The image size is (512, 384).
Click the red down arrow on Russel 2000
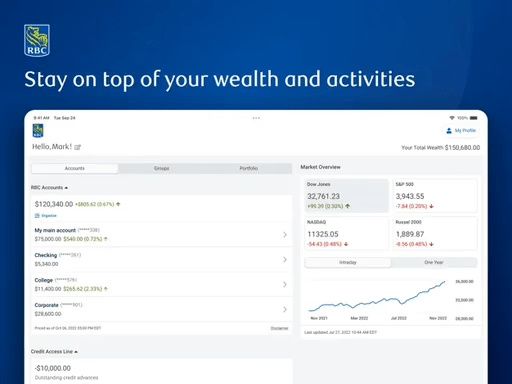[x=431, y=244]
